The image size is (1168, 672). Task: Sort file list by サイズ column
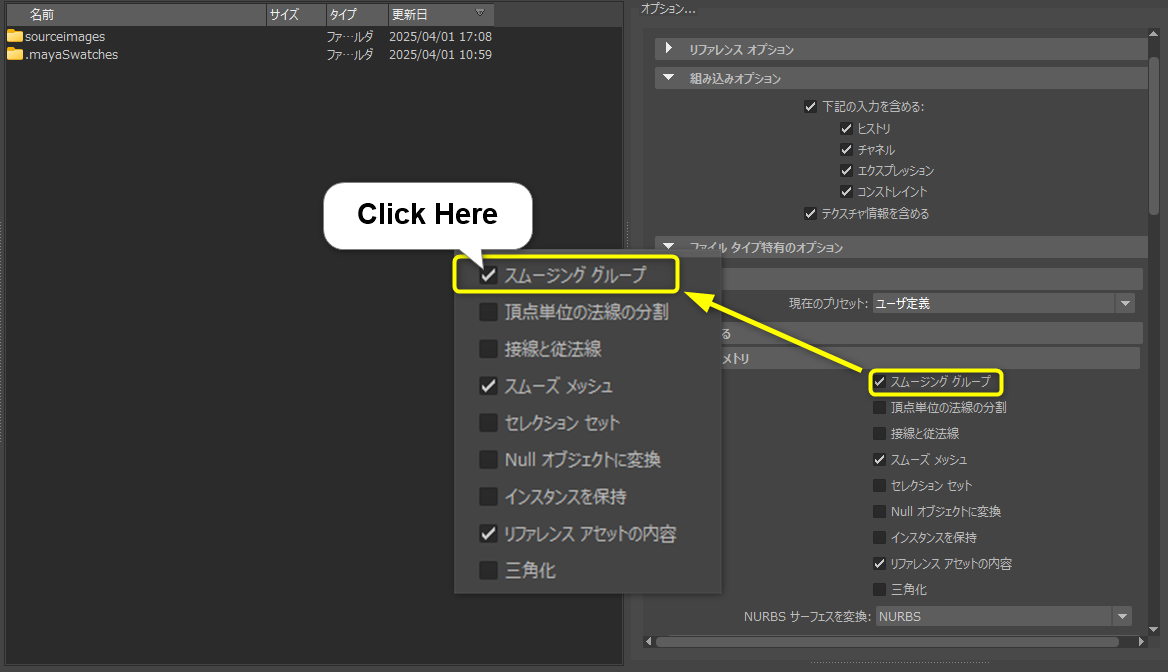point(296,14)
